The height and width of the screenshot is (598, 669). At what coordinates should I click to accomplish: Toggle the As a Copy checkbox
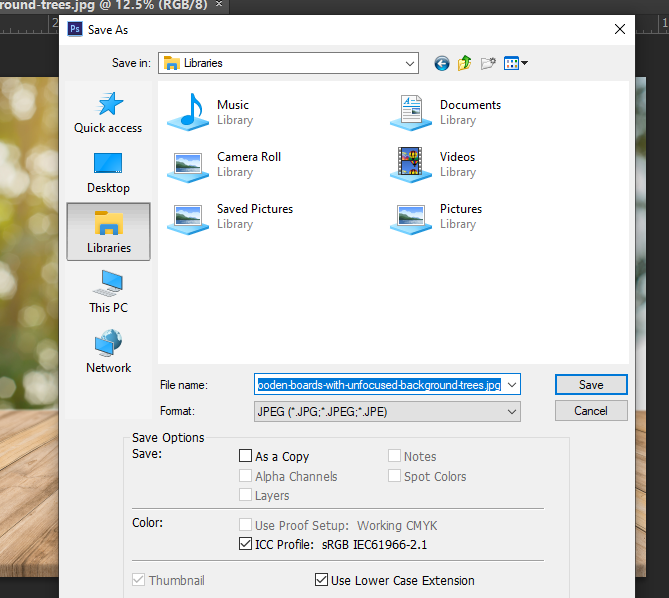(x=245, y=456)
